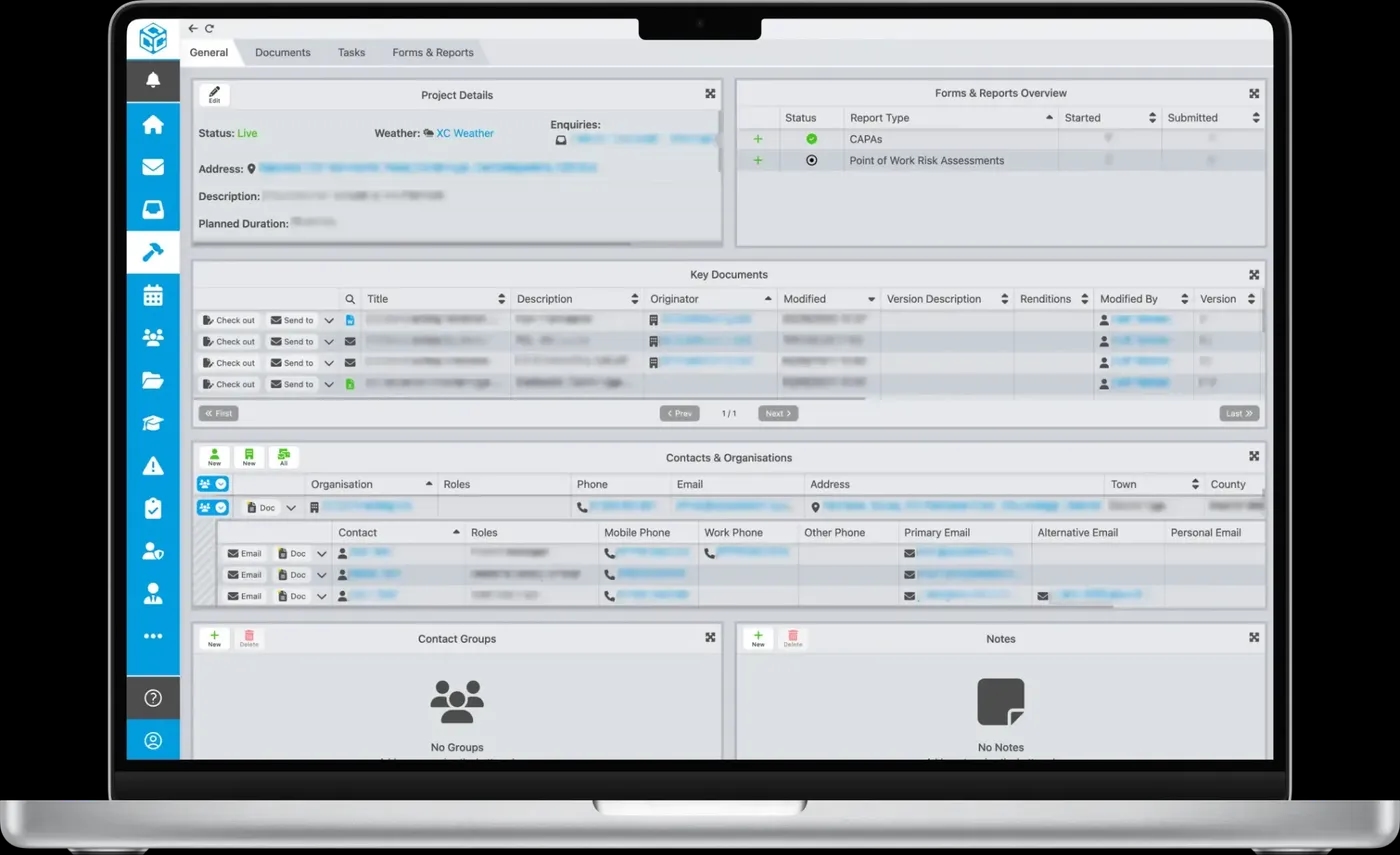Add a Point of Work Risk Assessments report
The height and width of the screenshot is (855, 1400).
pyautogui.click(x=758, y=160)
